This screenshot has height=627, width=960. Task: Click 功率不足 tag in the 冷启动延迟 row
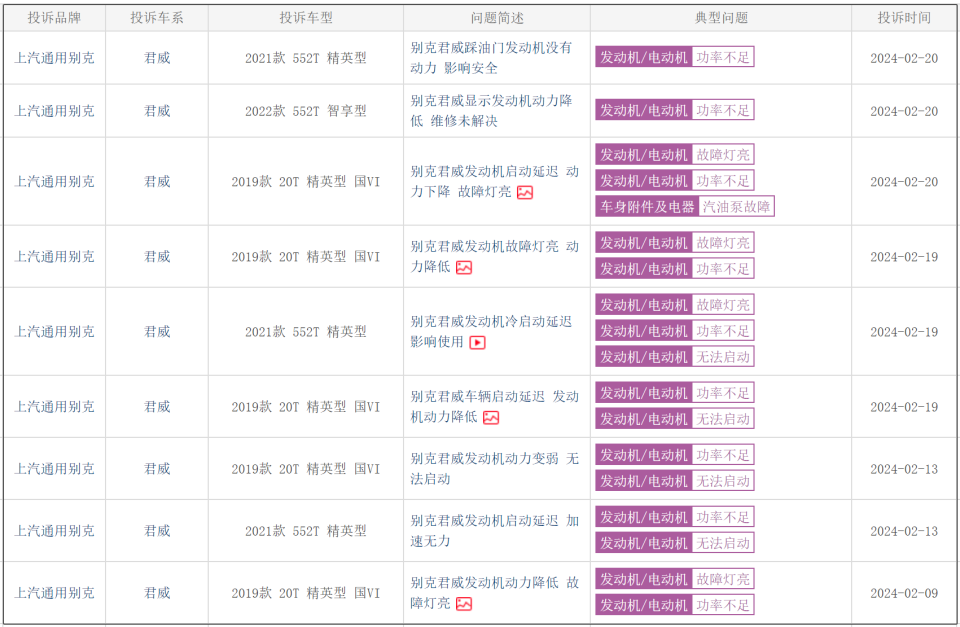(675, 331)
